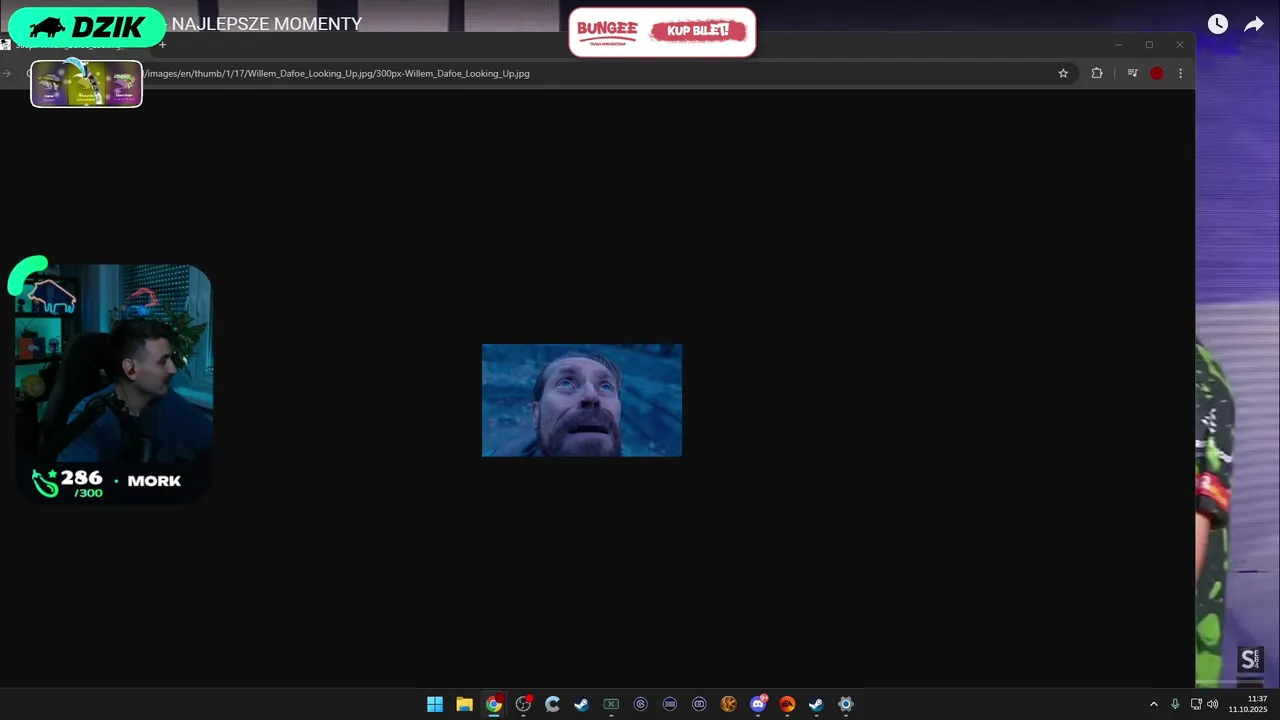Open the media controls music-note icon
Viewport: 1280px width, 720px height.
click(x=1132, y=73)
